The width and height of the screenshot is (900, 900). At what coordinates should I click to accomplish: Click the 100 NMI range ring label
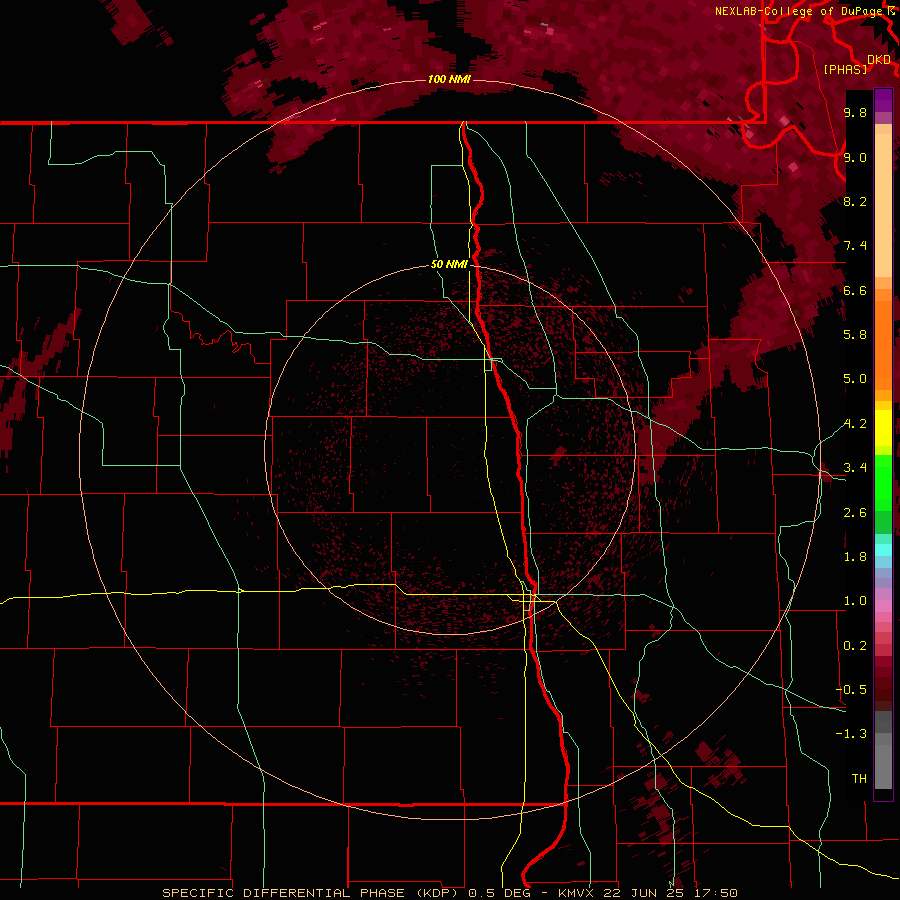(x=449, y=79)
